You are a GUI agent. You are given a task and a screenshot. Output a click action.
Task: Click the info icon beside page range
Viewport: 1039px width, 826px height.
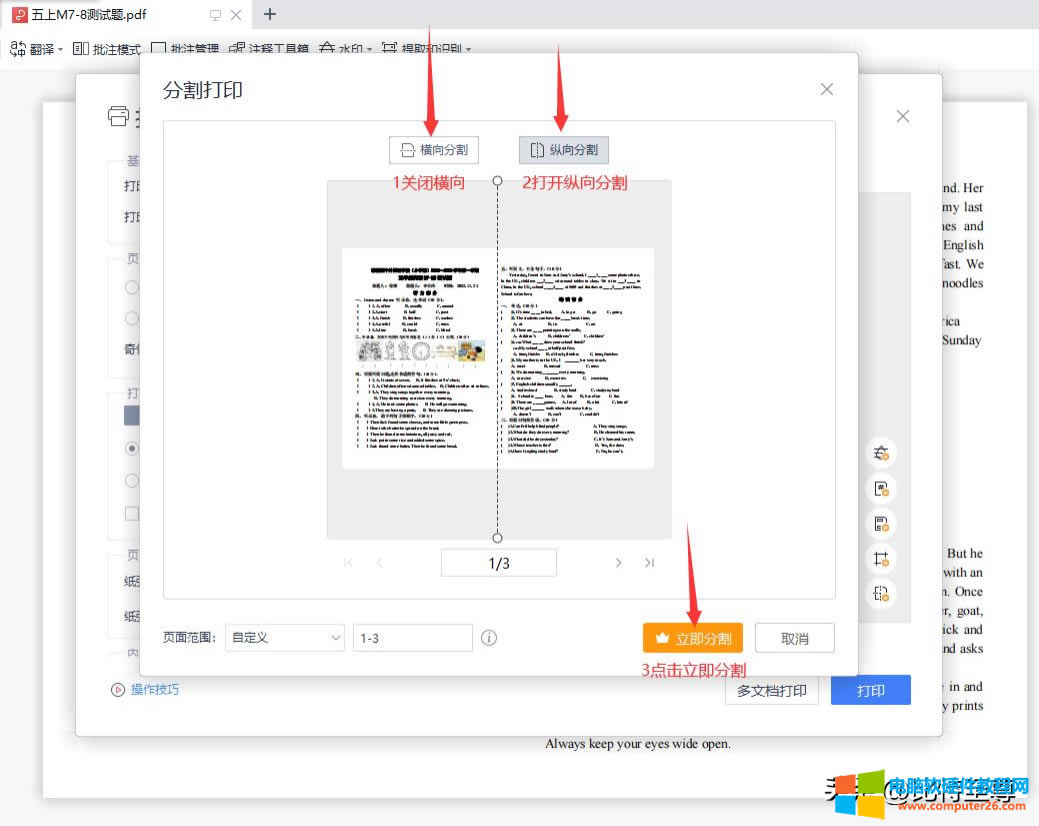(489, 638)
